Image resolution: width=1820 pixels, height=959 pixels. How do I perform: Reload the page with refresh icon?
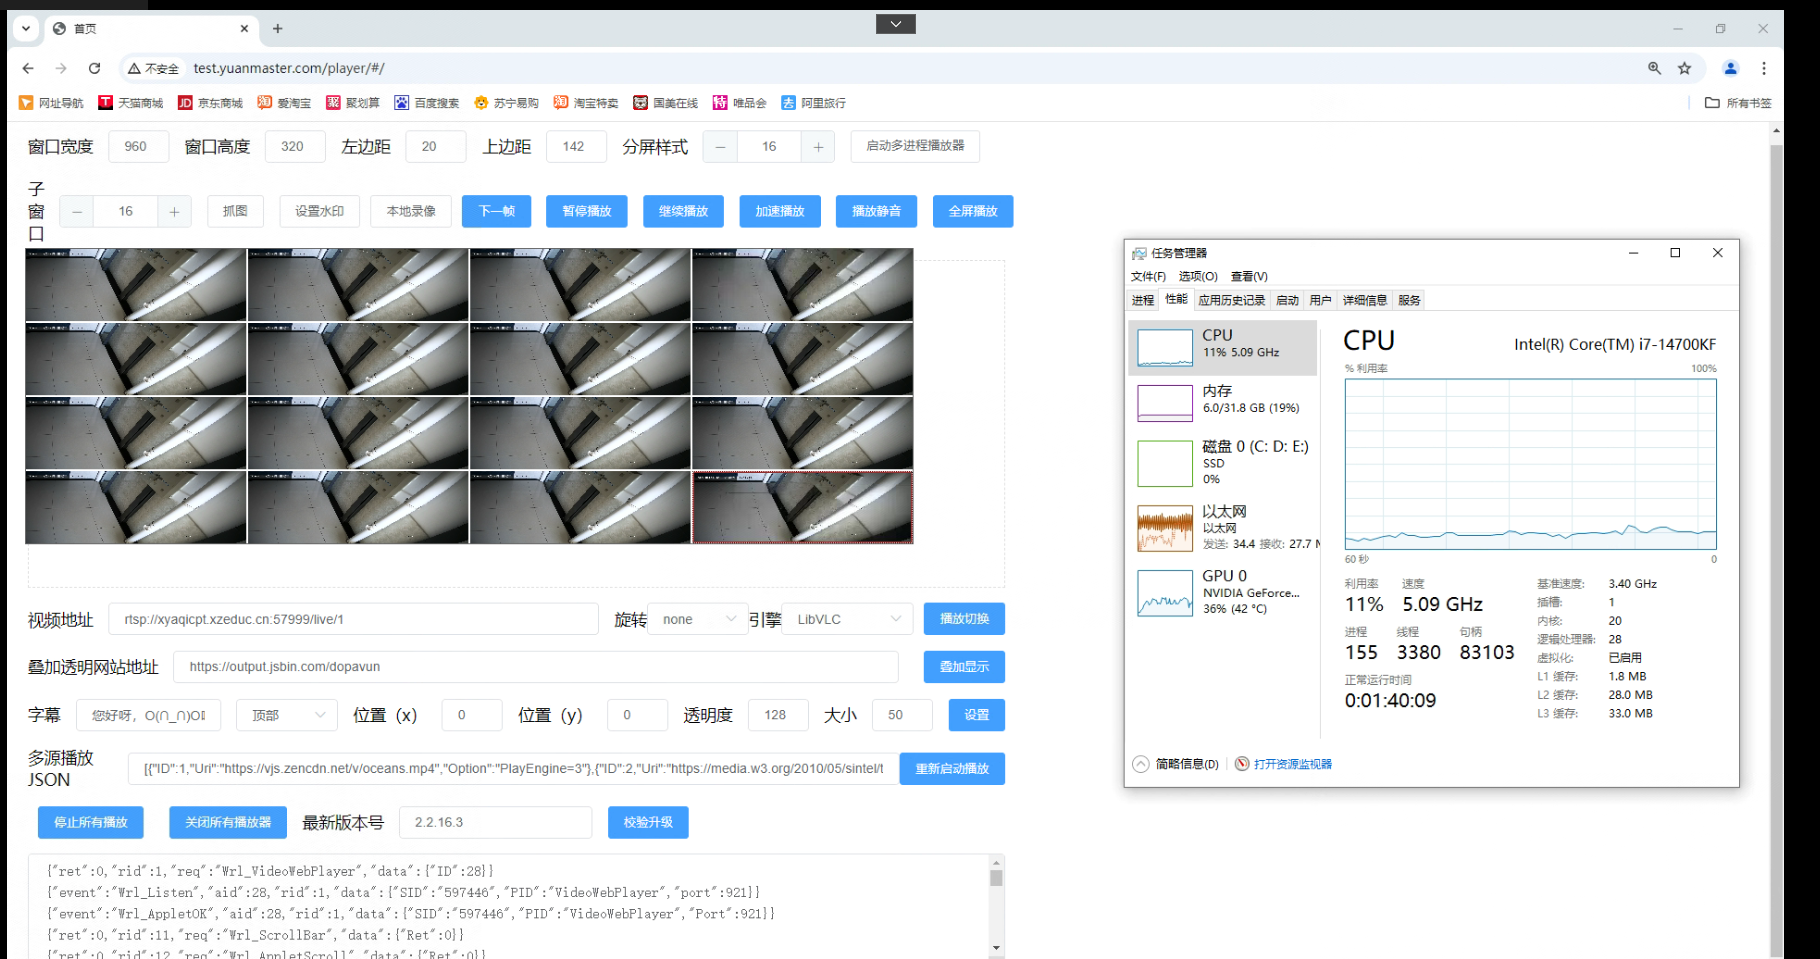click(94, 68)
